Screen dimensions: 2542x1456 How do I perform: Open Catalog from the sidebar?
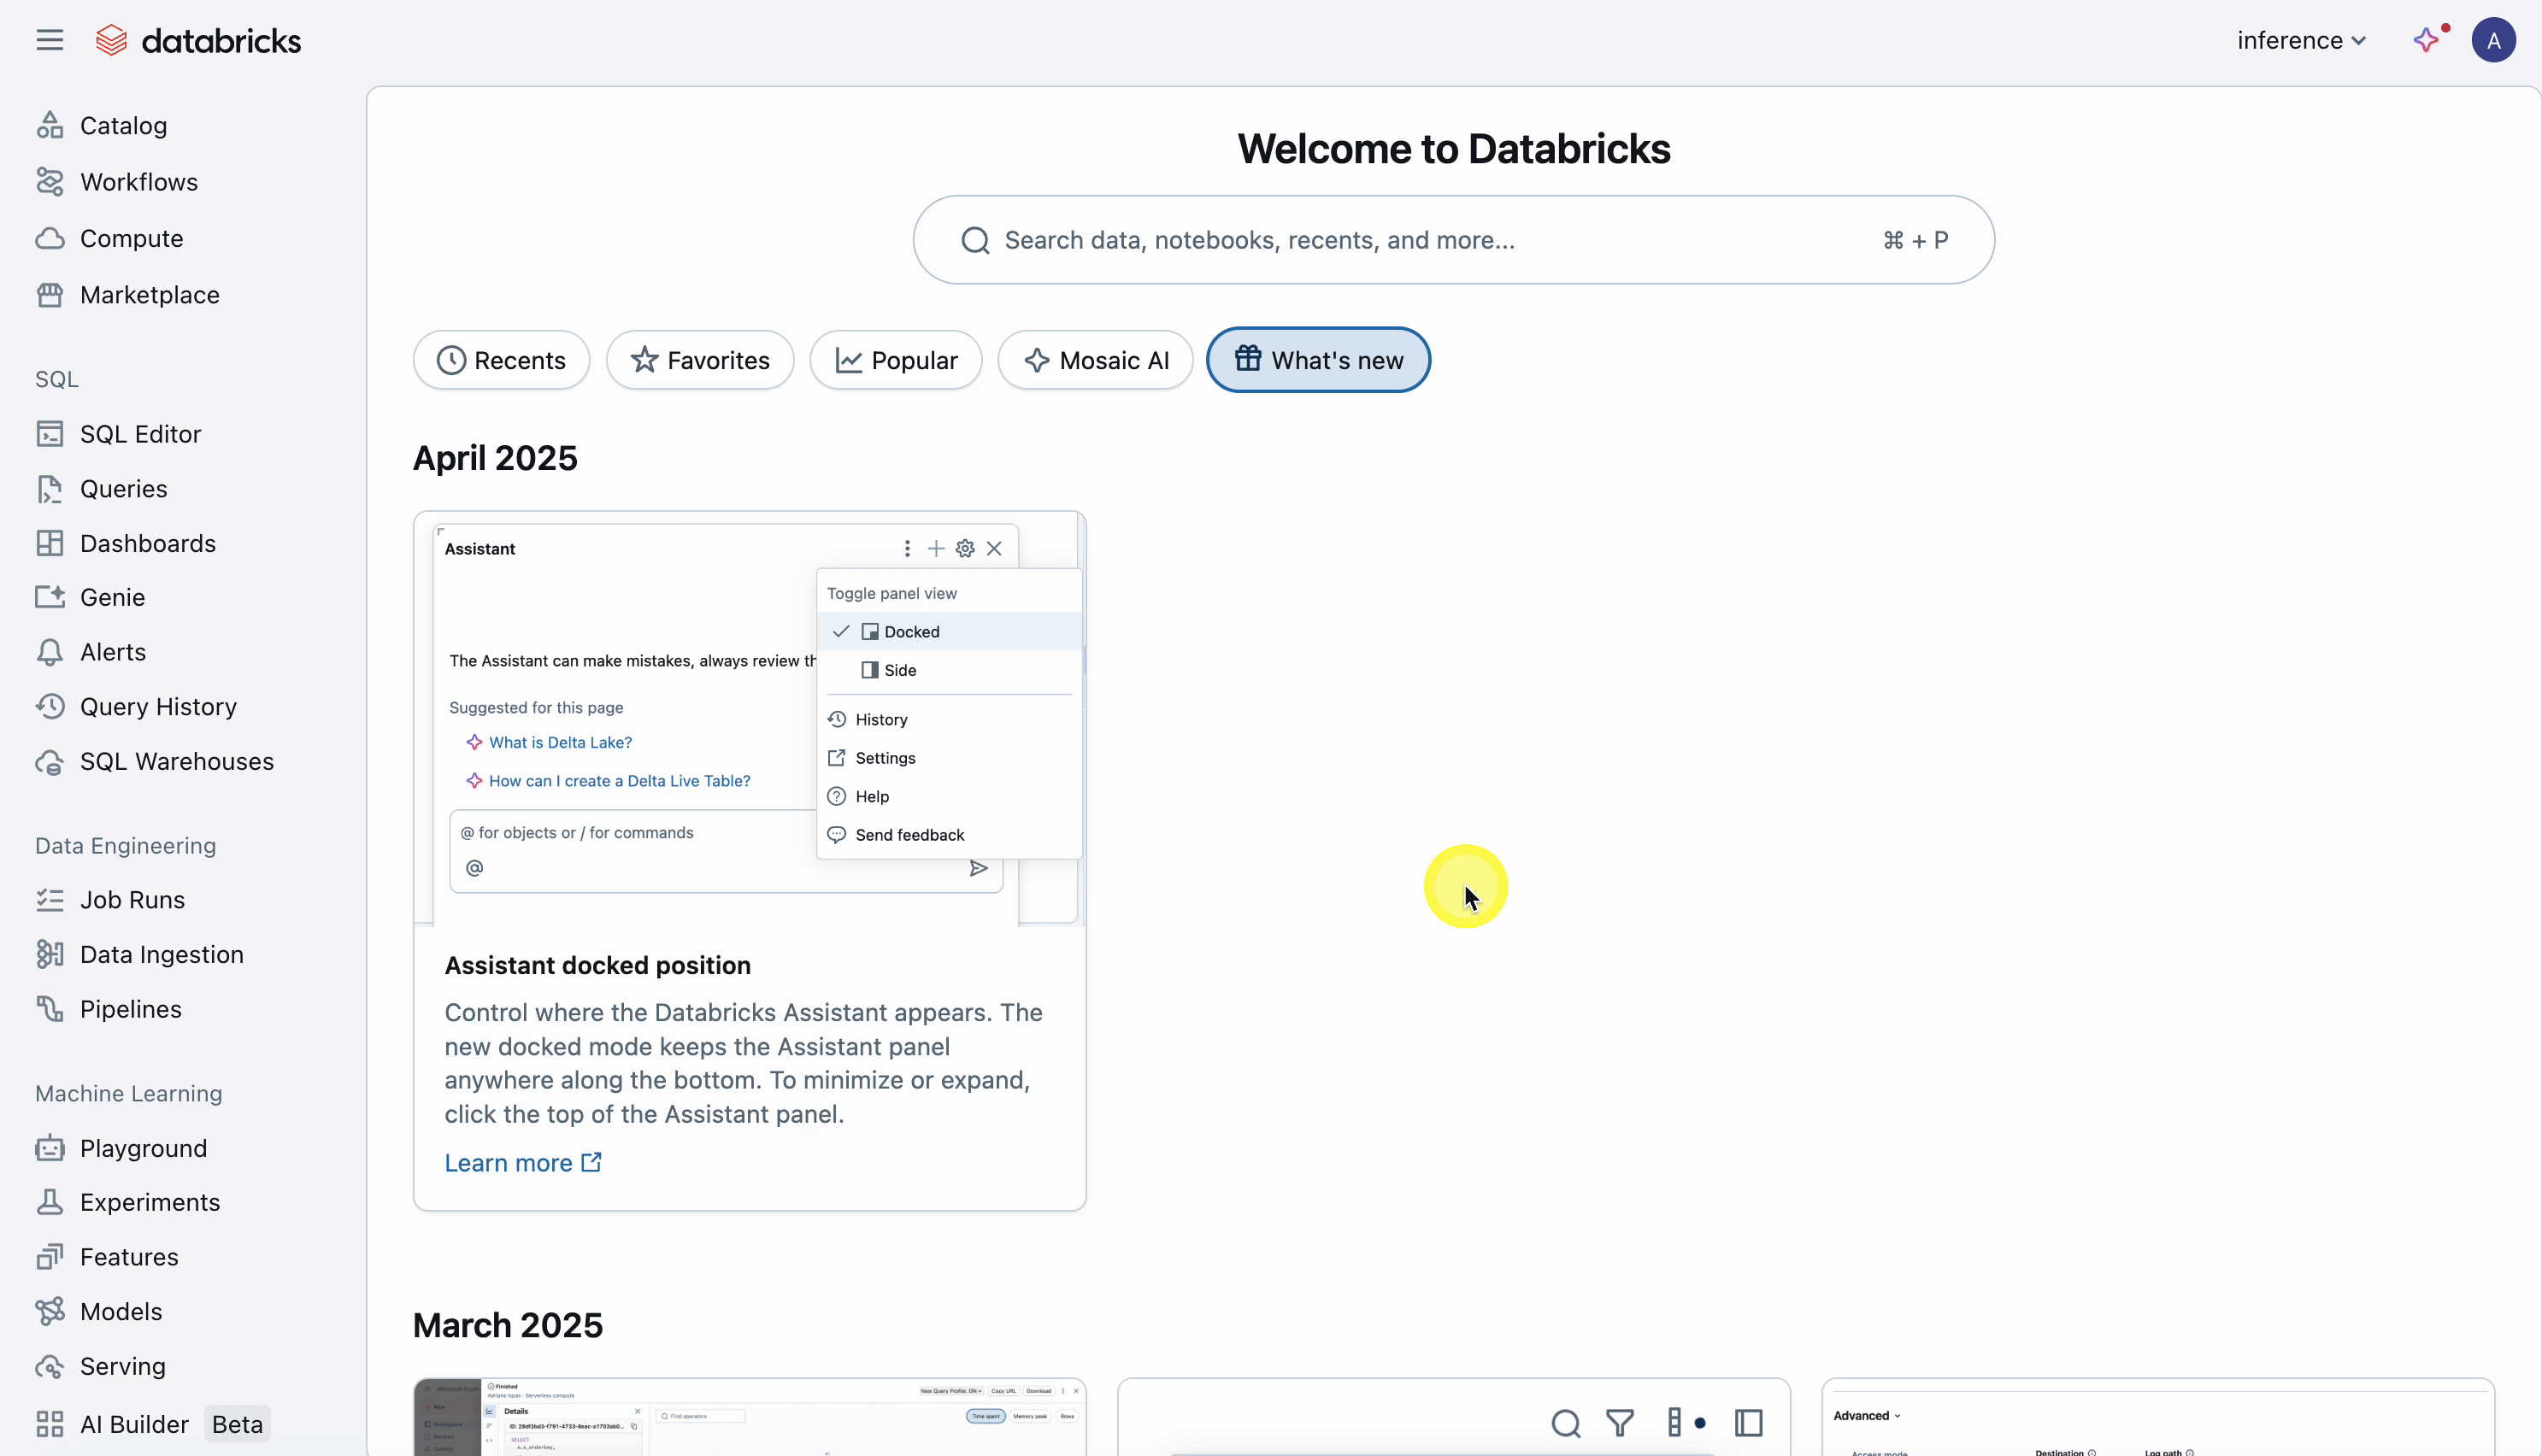123,126
